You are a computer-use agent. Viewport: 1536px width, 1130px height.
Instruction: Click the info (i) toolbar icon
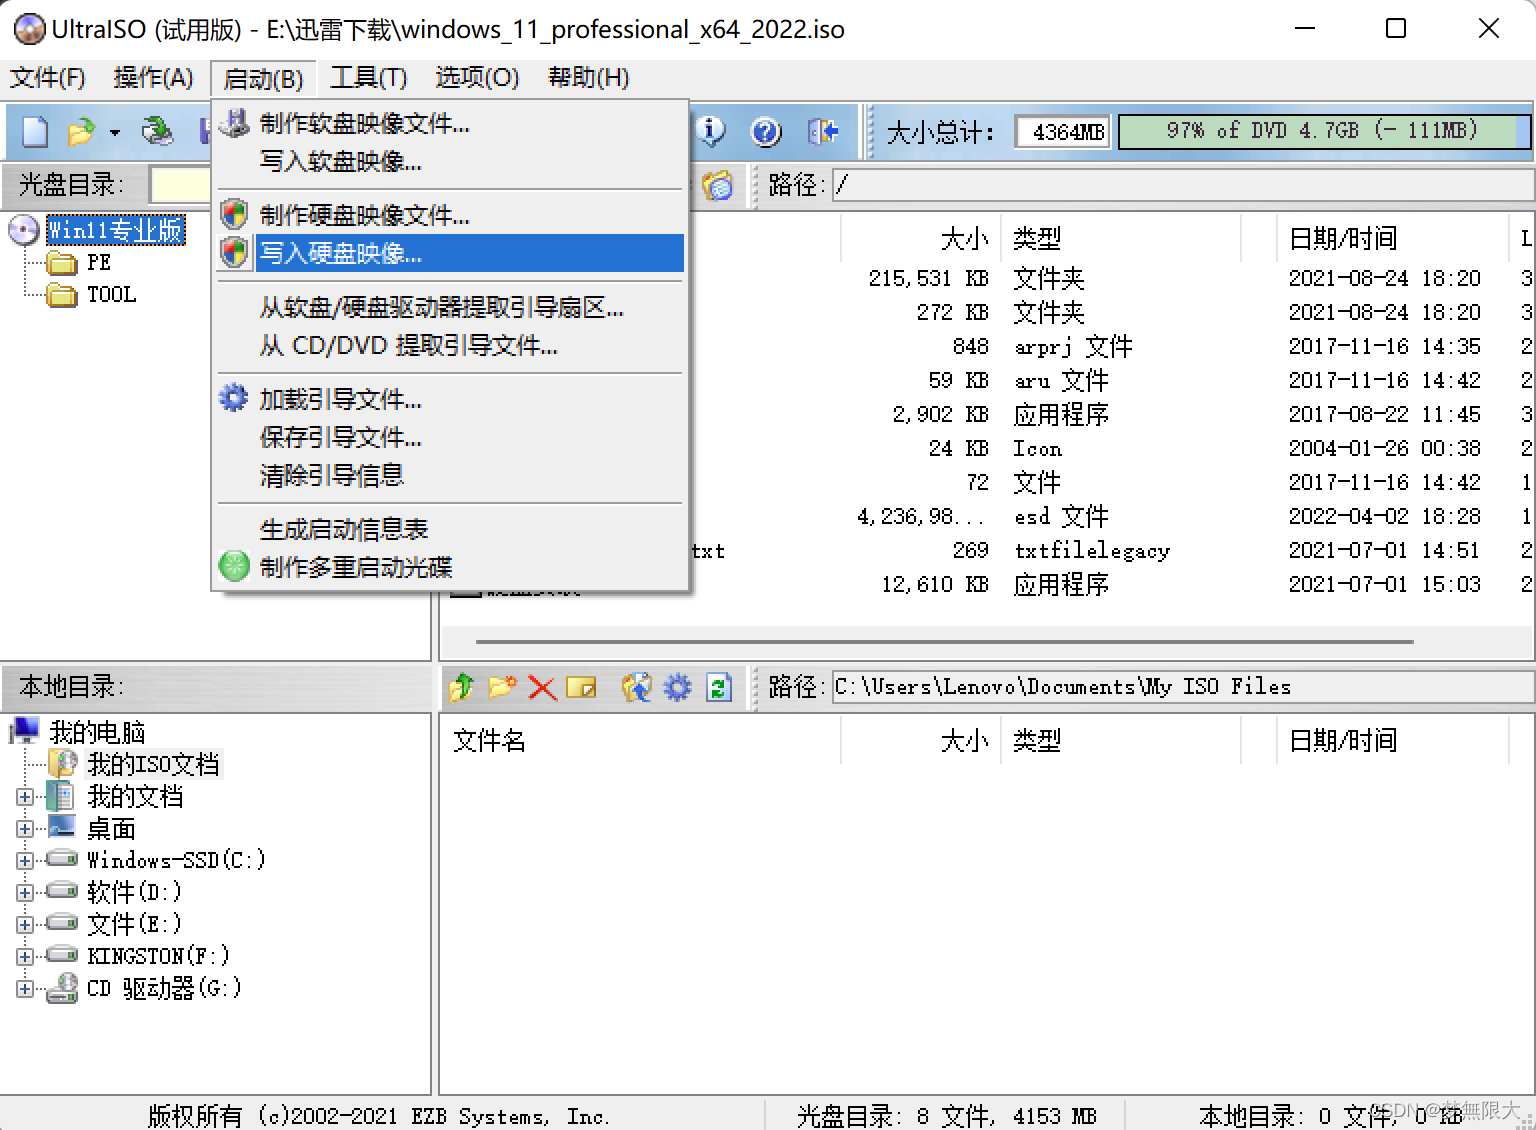(x=710, y=131)
